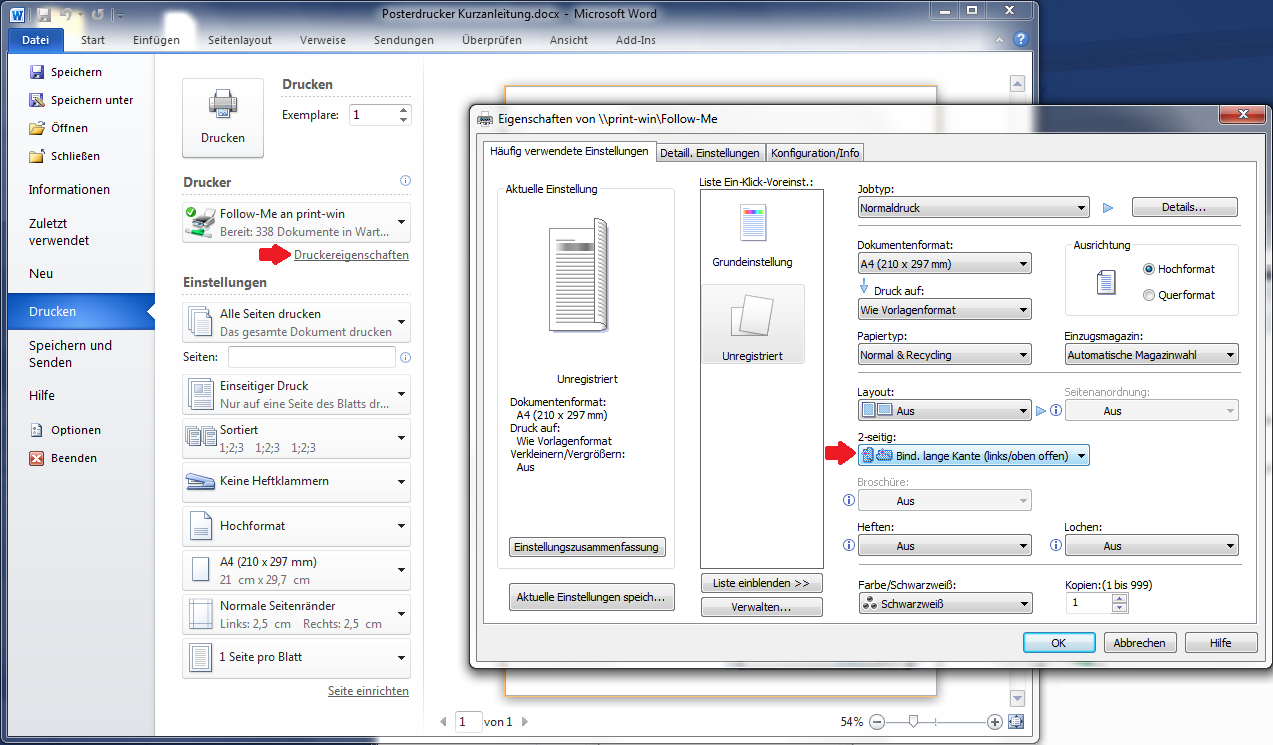Expand the Papiertyp dropdown showing Normal & Recycling

click(x=944, y=355)
